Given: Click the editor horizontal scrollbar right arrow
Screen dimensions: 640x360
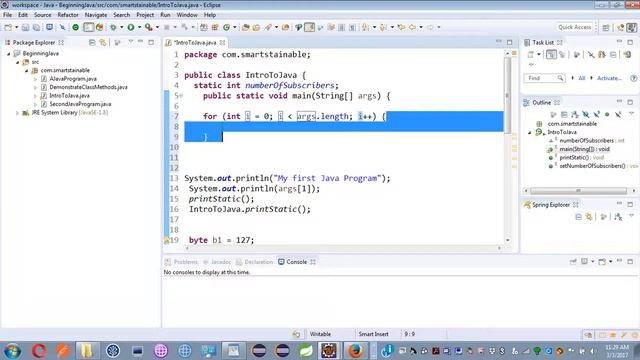Looking at the screenshot, I should click(499, 248).
